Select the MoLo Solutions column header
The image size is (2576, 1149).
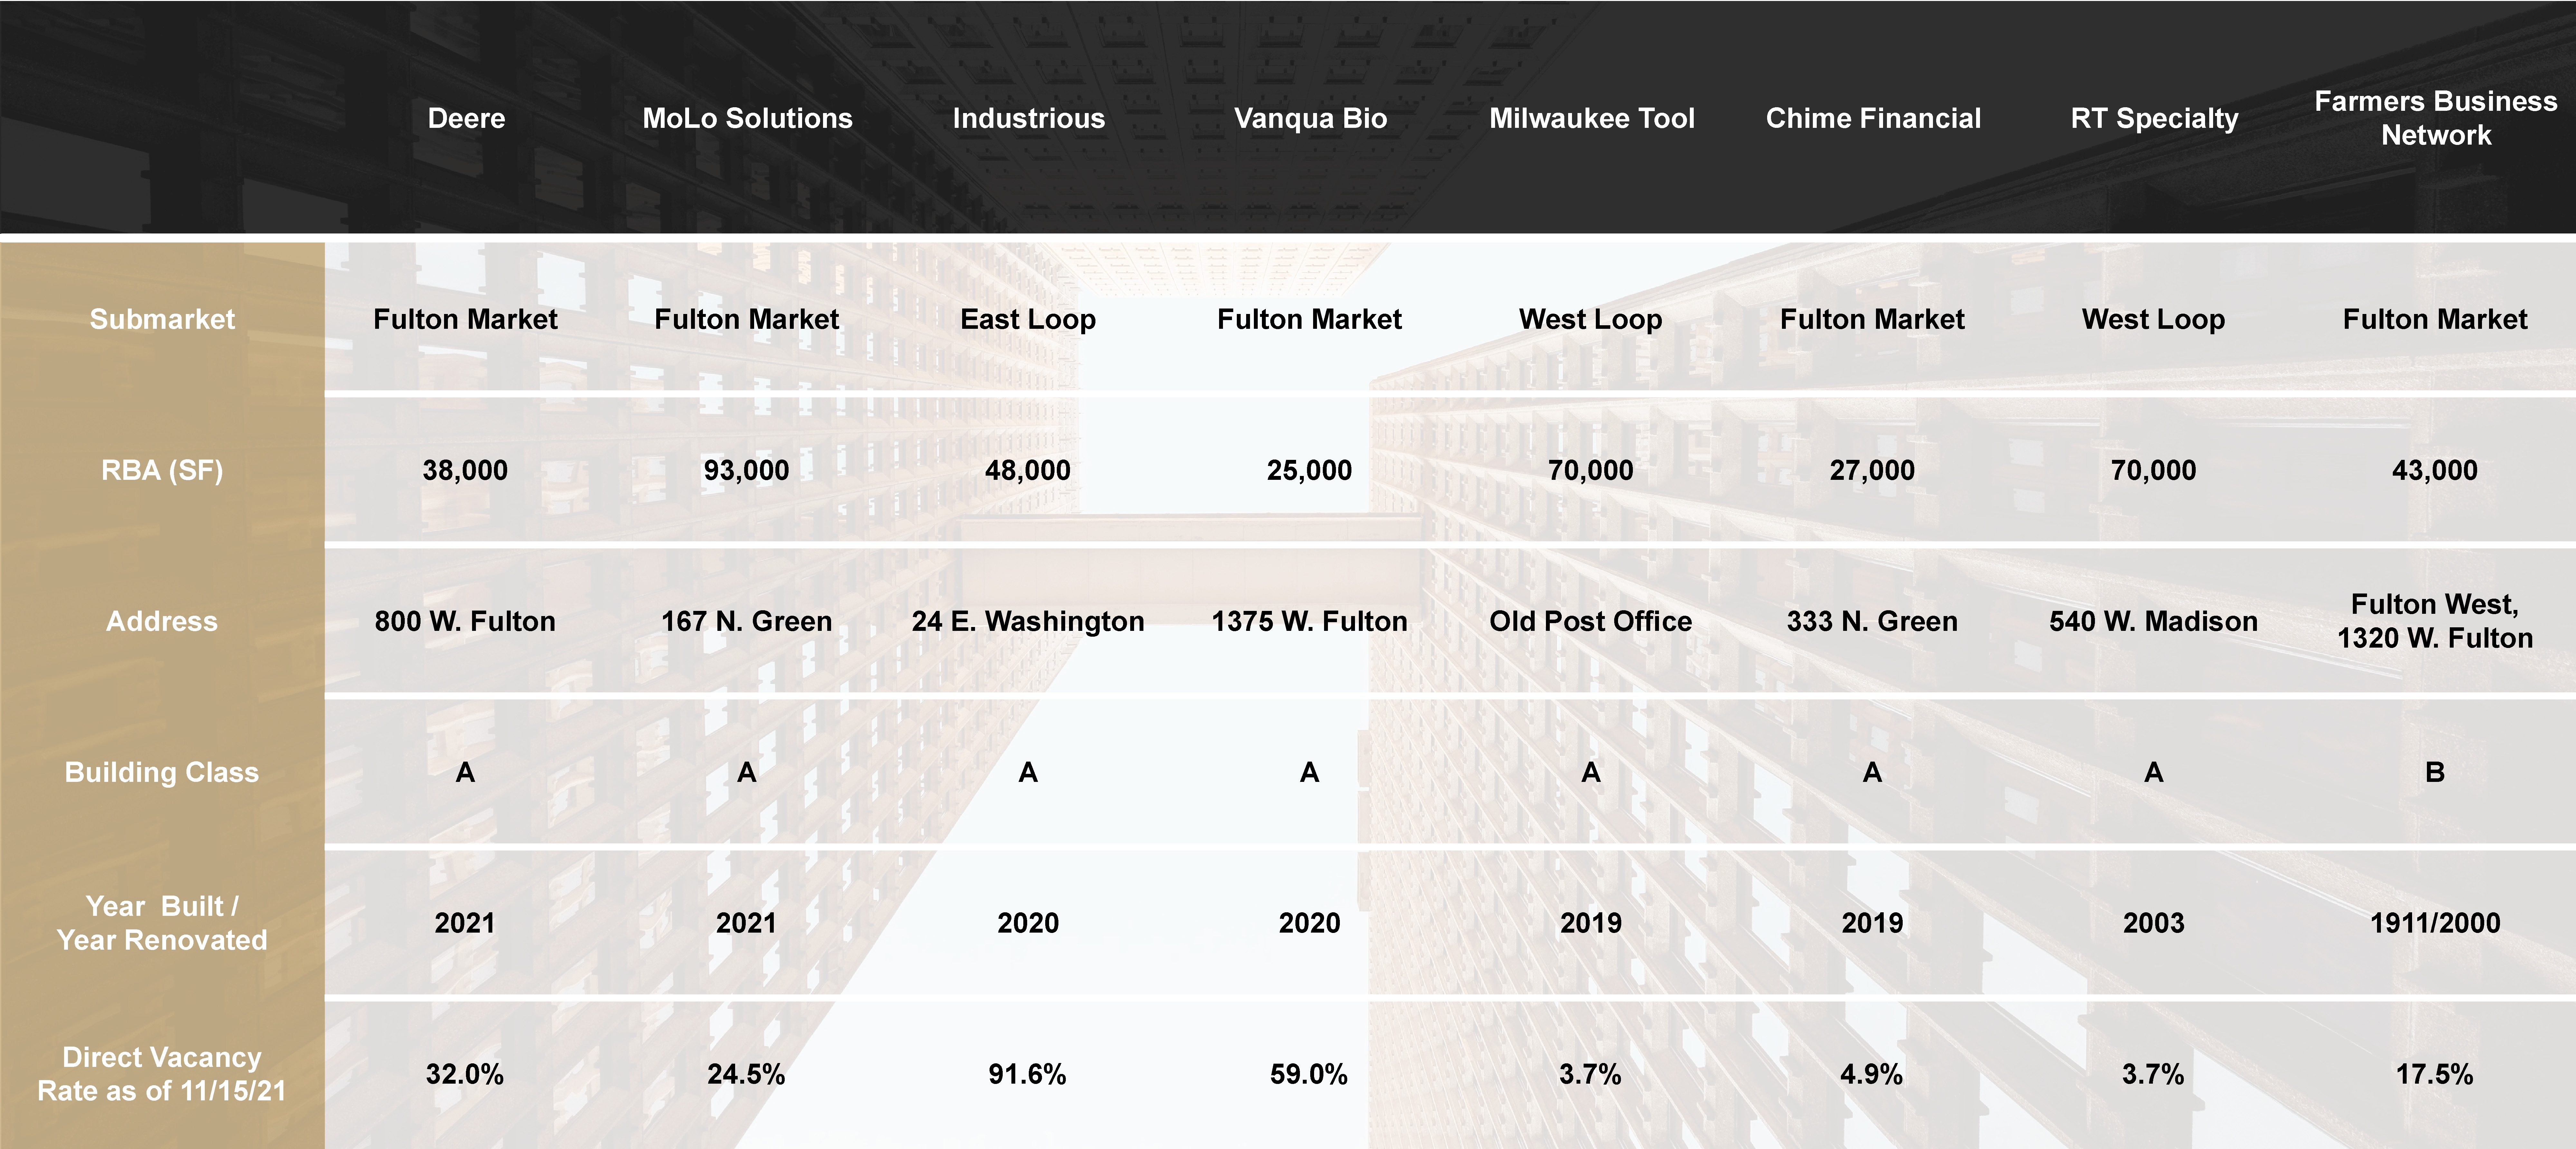click(747, 118)
